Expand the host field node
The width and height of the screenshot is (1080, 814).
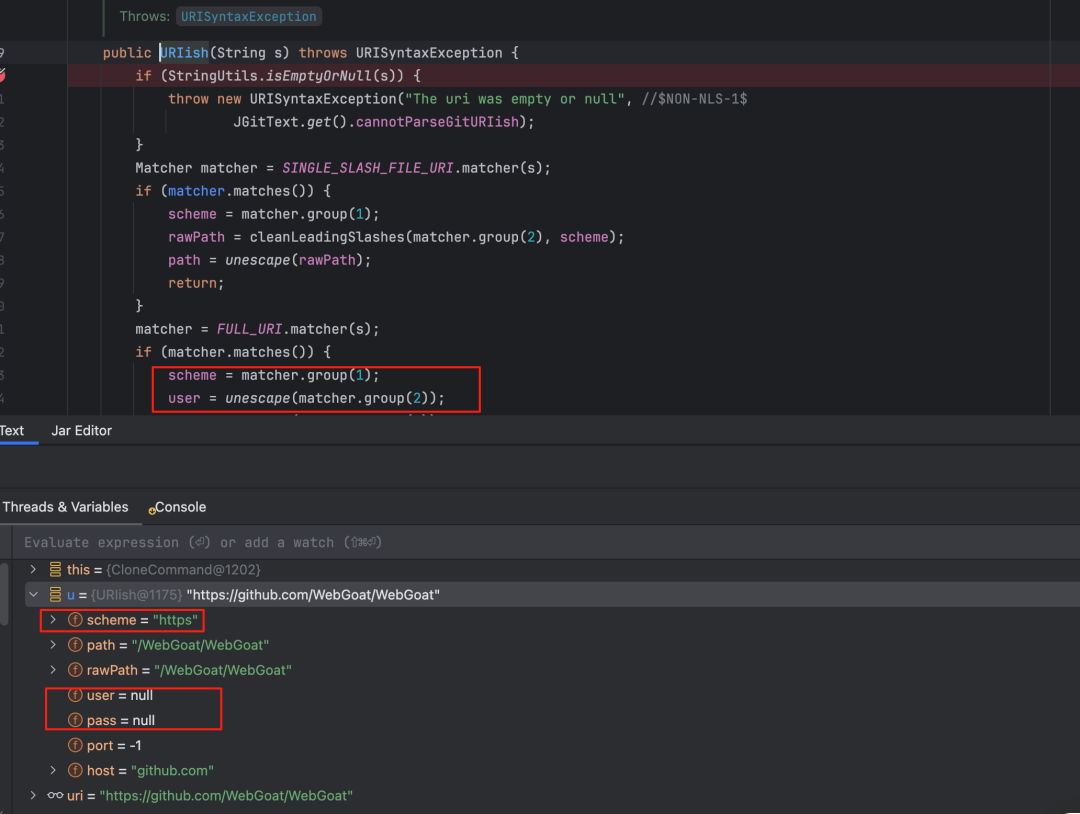[x=53, y=771]
